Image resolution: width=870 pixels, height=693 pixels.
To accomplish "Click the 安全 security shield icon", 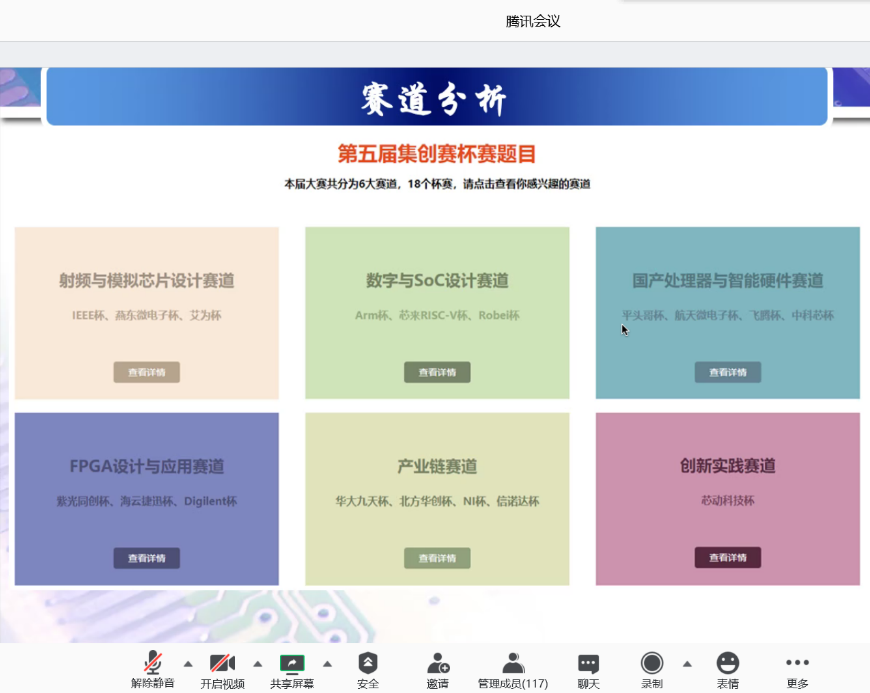I will tap(368, 665).
